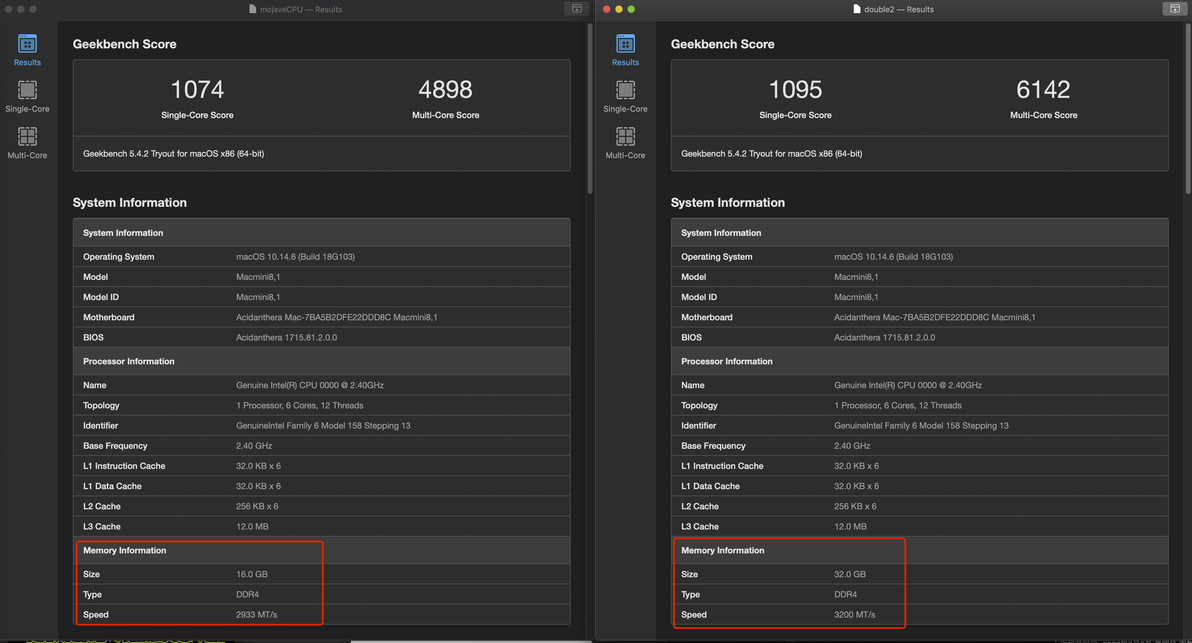The width and height of the screenshot is (1192, 643).
Task: Minimize the double2 window with yellow button
Action: click(x=619, y=9)
